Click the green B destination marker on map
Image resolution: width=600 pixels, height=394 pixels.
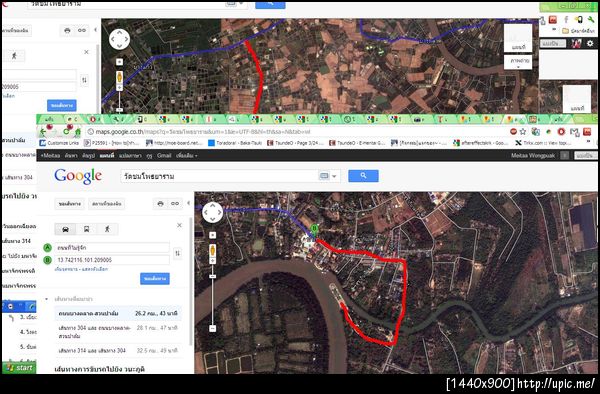(314, 230)
